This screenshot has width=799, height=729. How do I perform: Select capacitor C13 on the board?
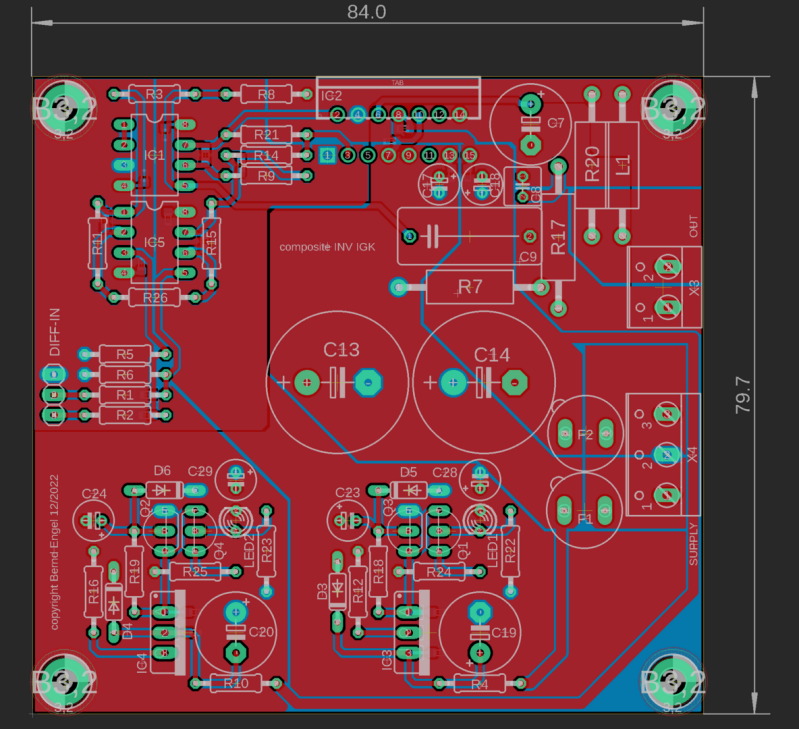337,383
